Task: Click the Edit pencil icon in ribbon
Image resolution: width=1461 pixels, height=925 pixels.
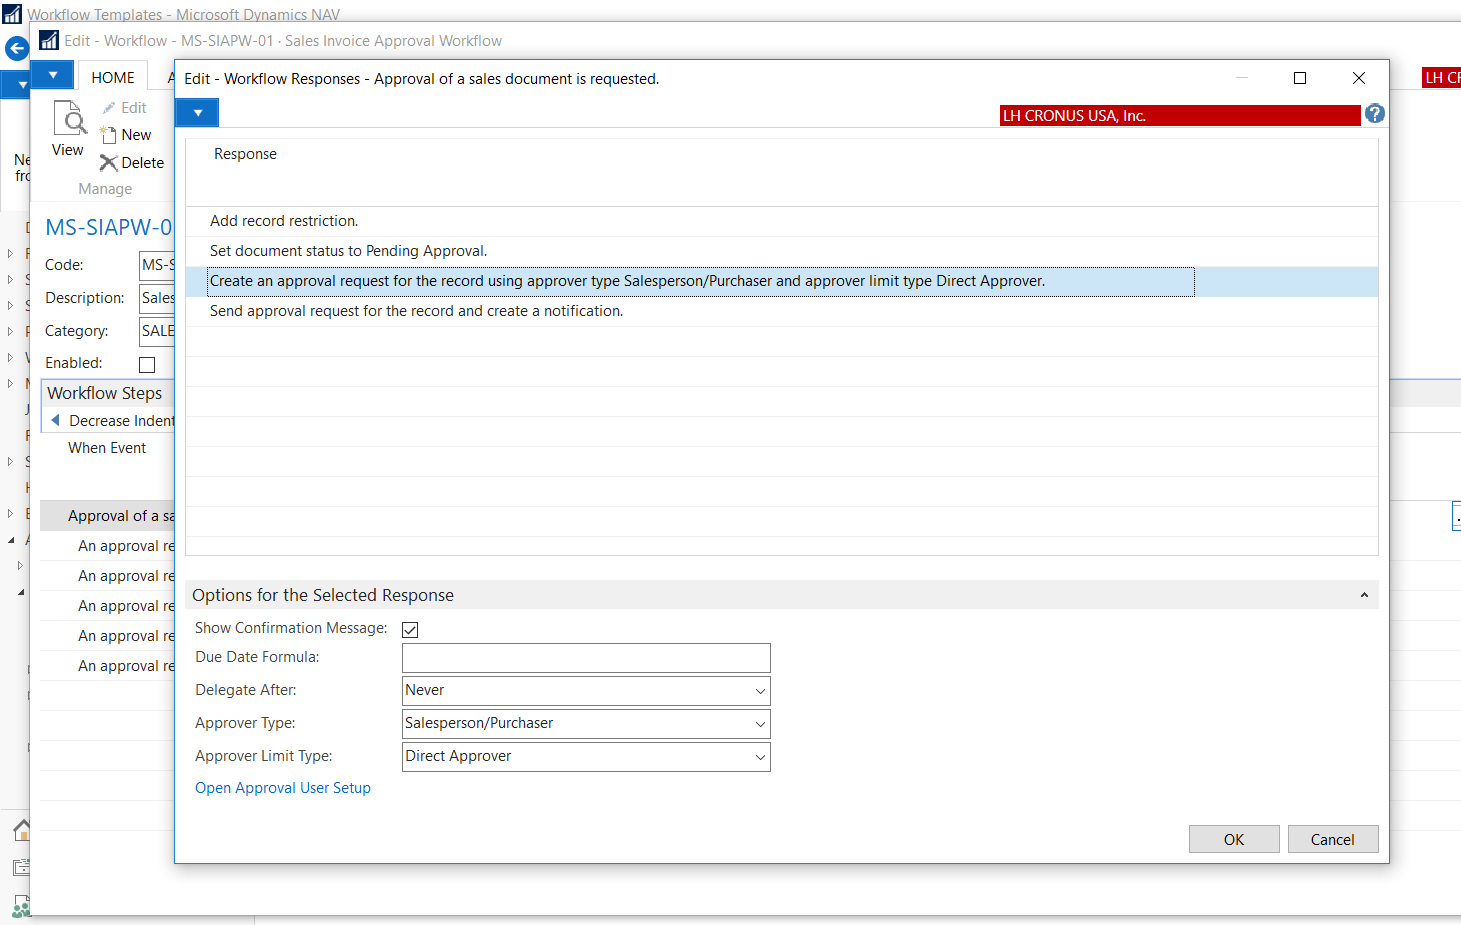Action: [x=109, y=108]
